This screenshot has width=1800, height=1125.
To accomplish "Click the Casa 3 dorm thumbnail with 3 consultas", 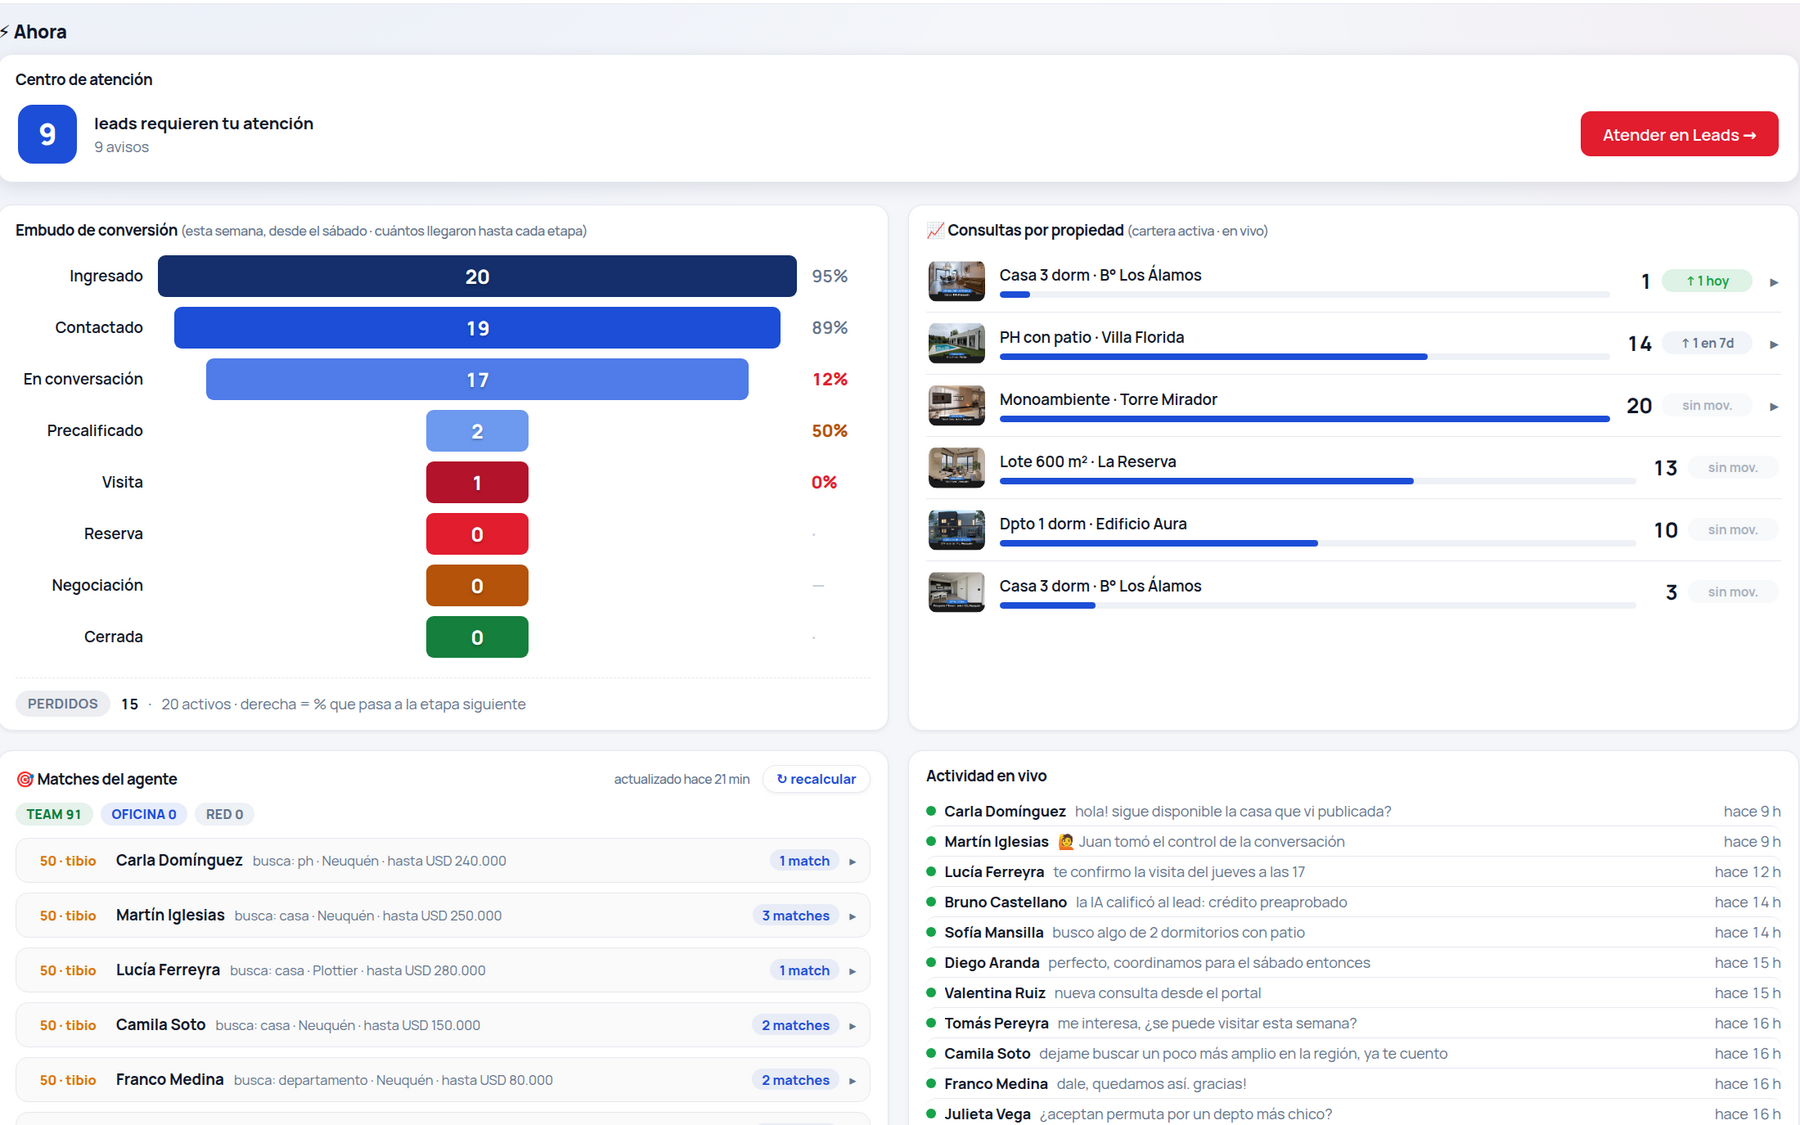I will 956,591.
